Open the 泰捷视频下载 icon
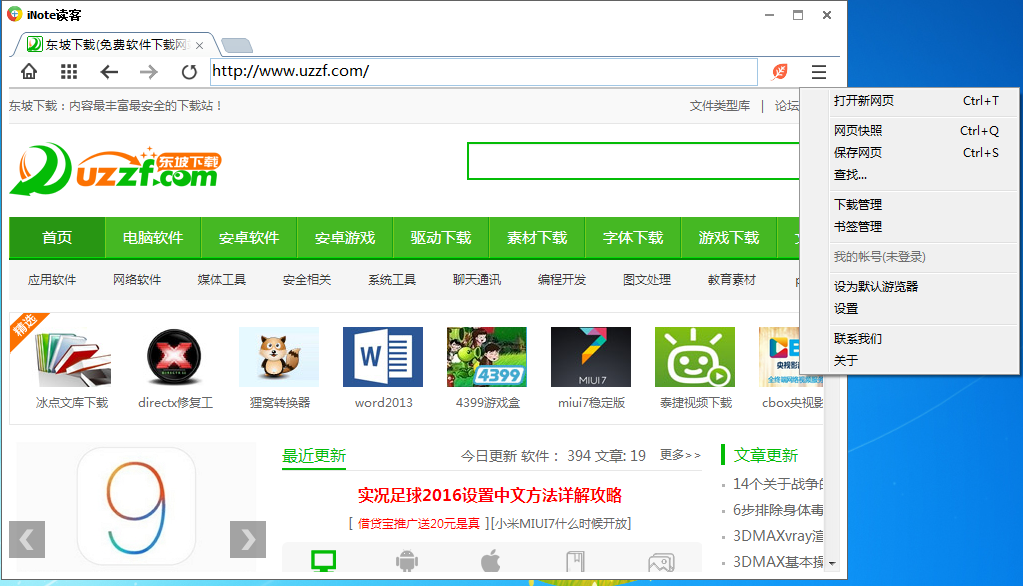This screenshot has width=1023, height=586. [x=695, y=358]
